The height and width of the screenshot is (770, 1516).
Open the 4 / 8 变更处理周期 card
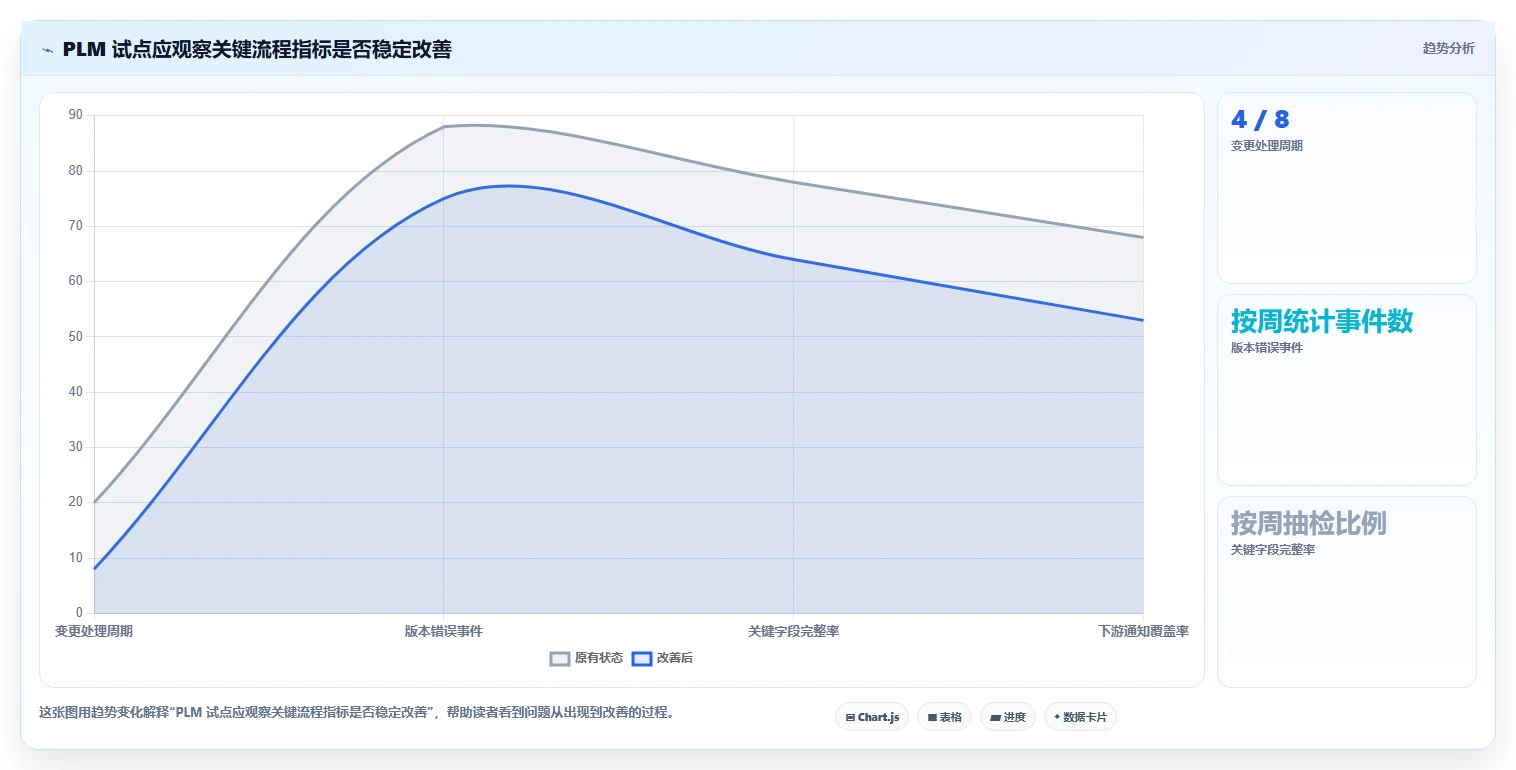coord(1346,188)
